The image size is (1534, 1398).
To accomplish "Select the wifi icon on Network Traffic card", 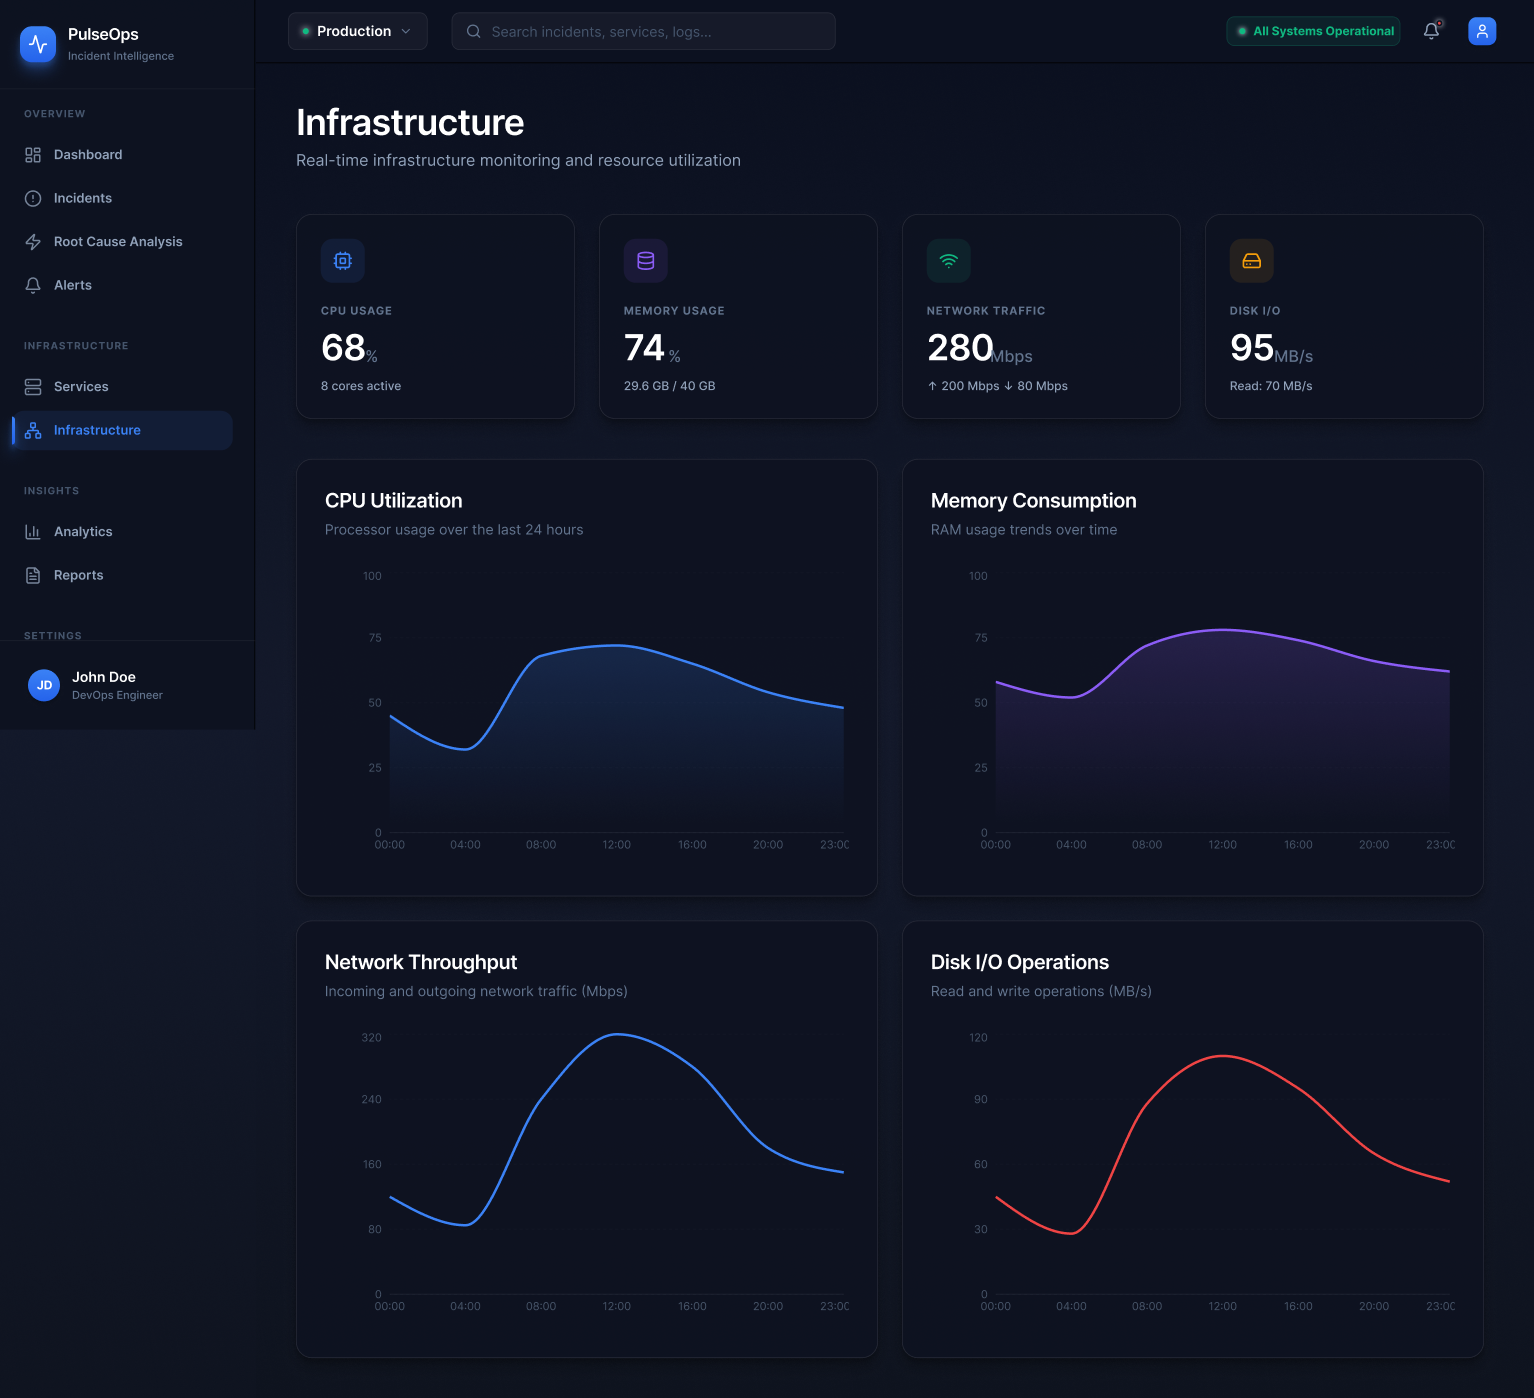I will 948,260.
